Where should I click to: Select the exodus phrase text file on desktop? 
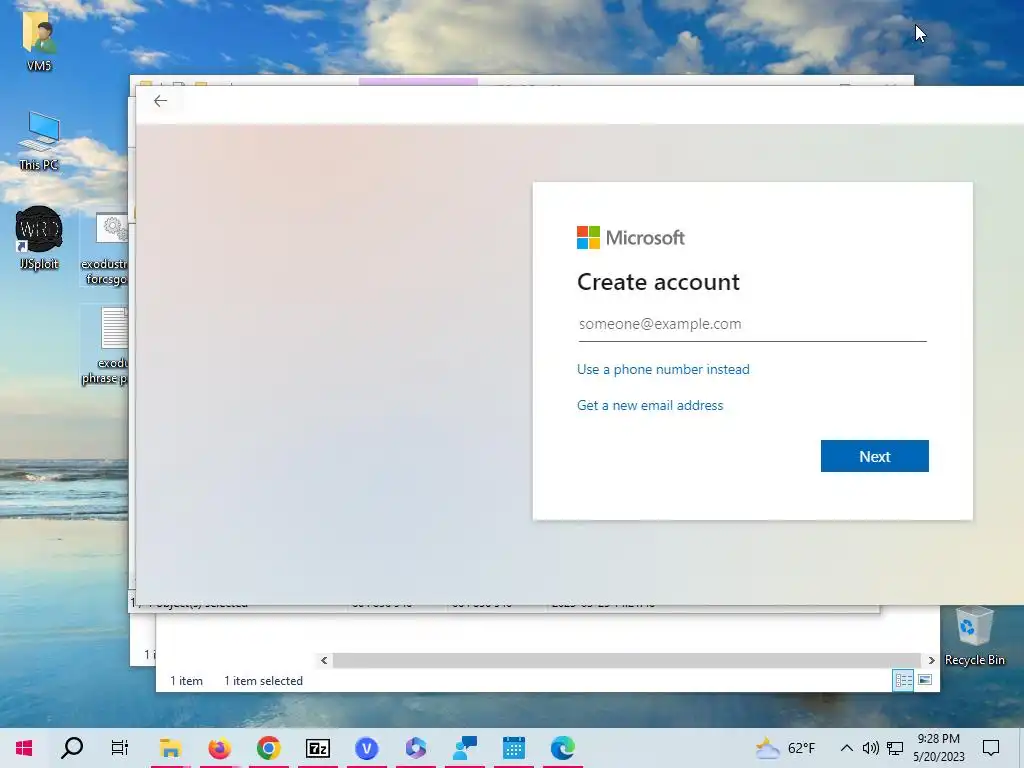click(106, 346)
